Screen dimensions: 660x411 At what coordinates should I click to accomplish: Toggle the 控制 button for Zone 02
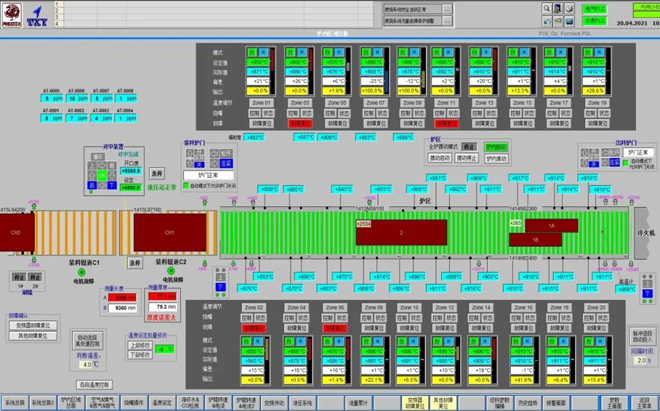click(246, 319)
